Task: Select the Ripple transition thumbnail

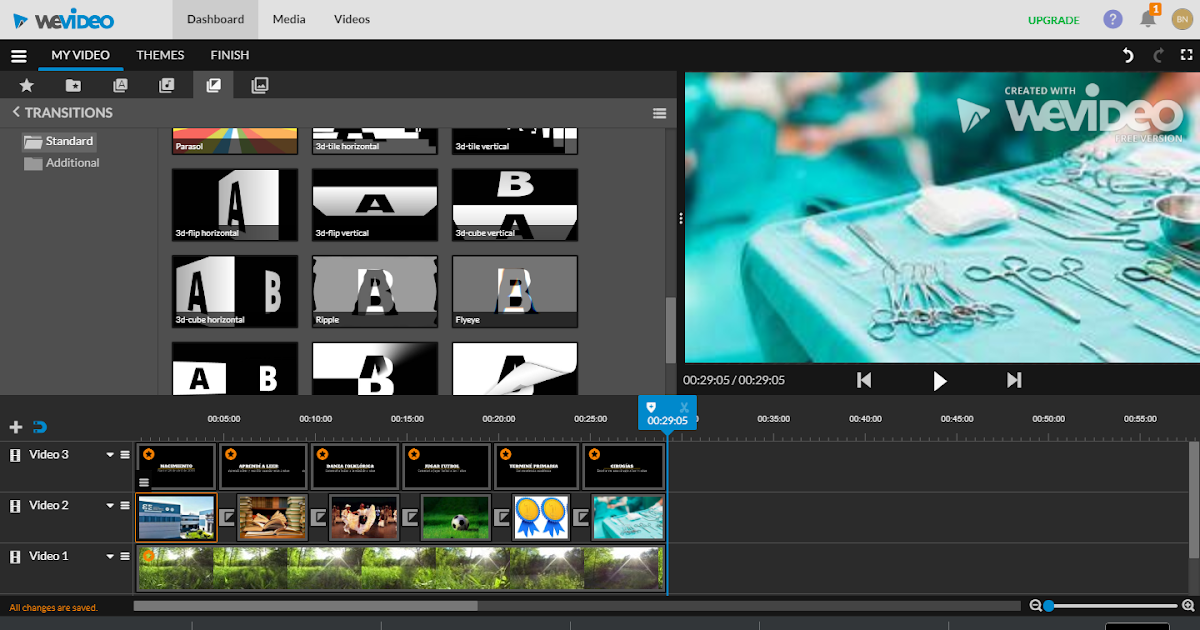Action: 374,291
